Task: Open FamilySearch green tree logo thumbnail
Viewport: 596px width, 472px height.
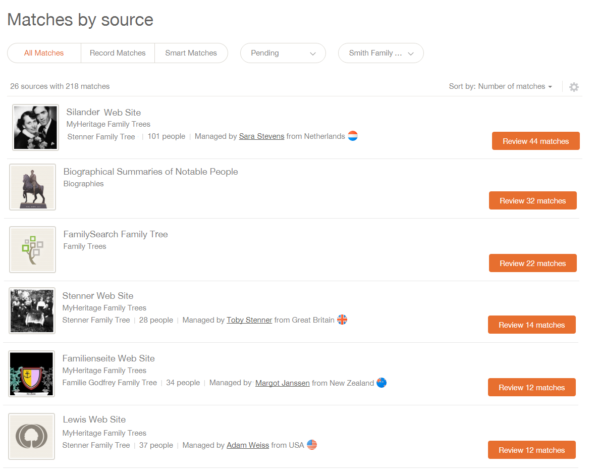Action: [32, 250]
